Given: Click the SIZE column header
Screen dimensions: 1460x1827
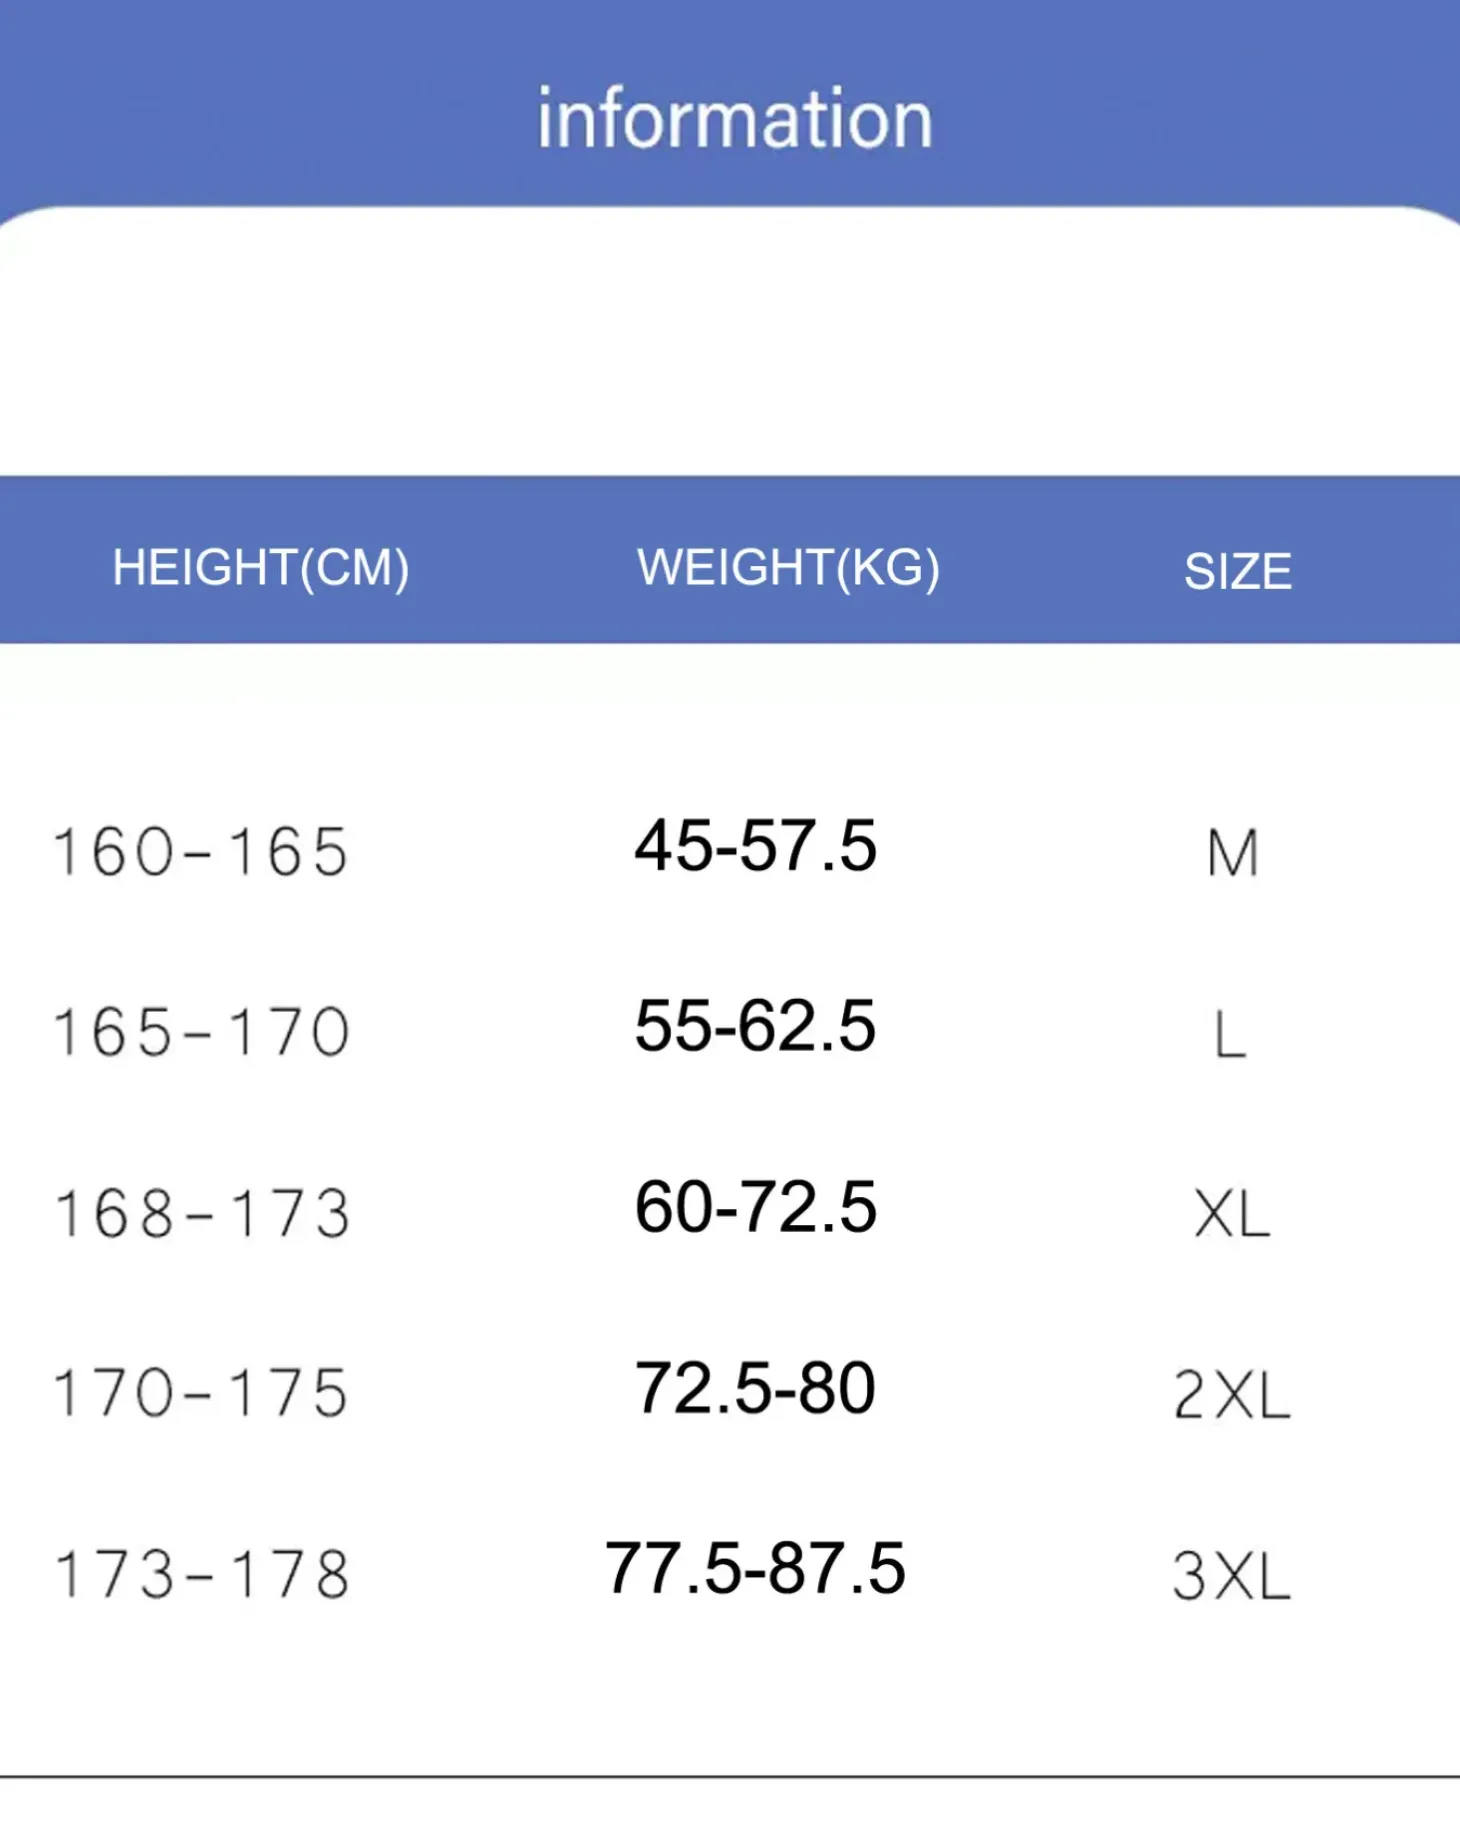Looking at the screenshot, I should pyautogui.click(x=1238, y=572).
